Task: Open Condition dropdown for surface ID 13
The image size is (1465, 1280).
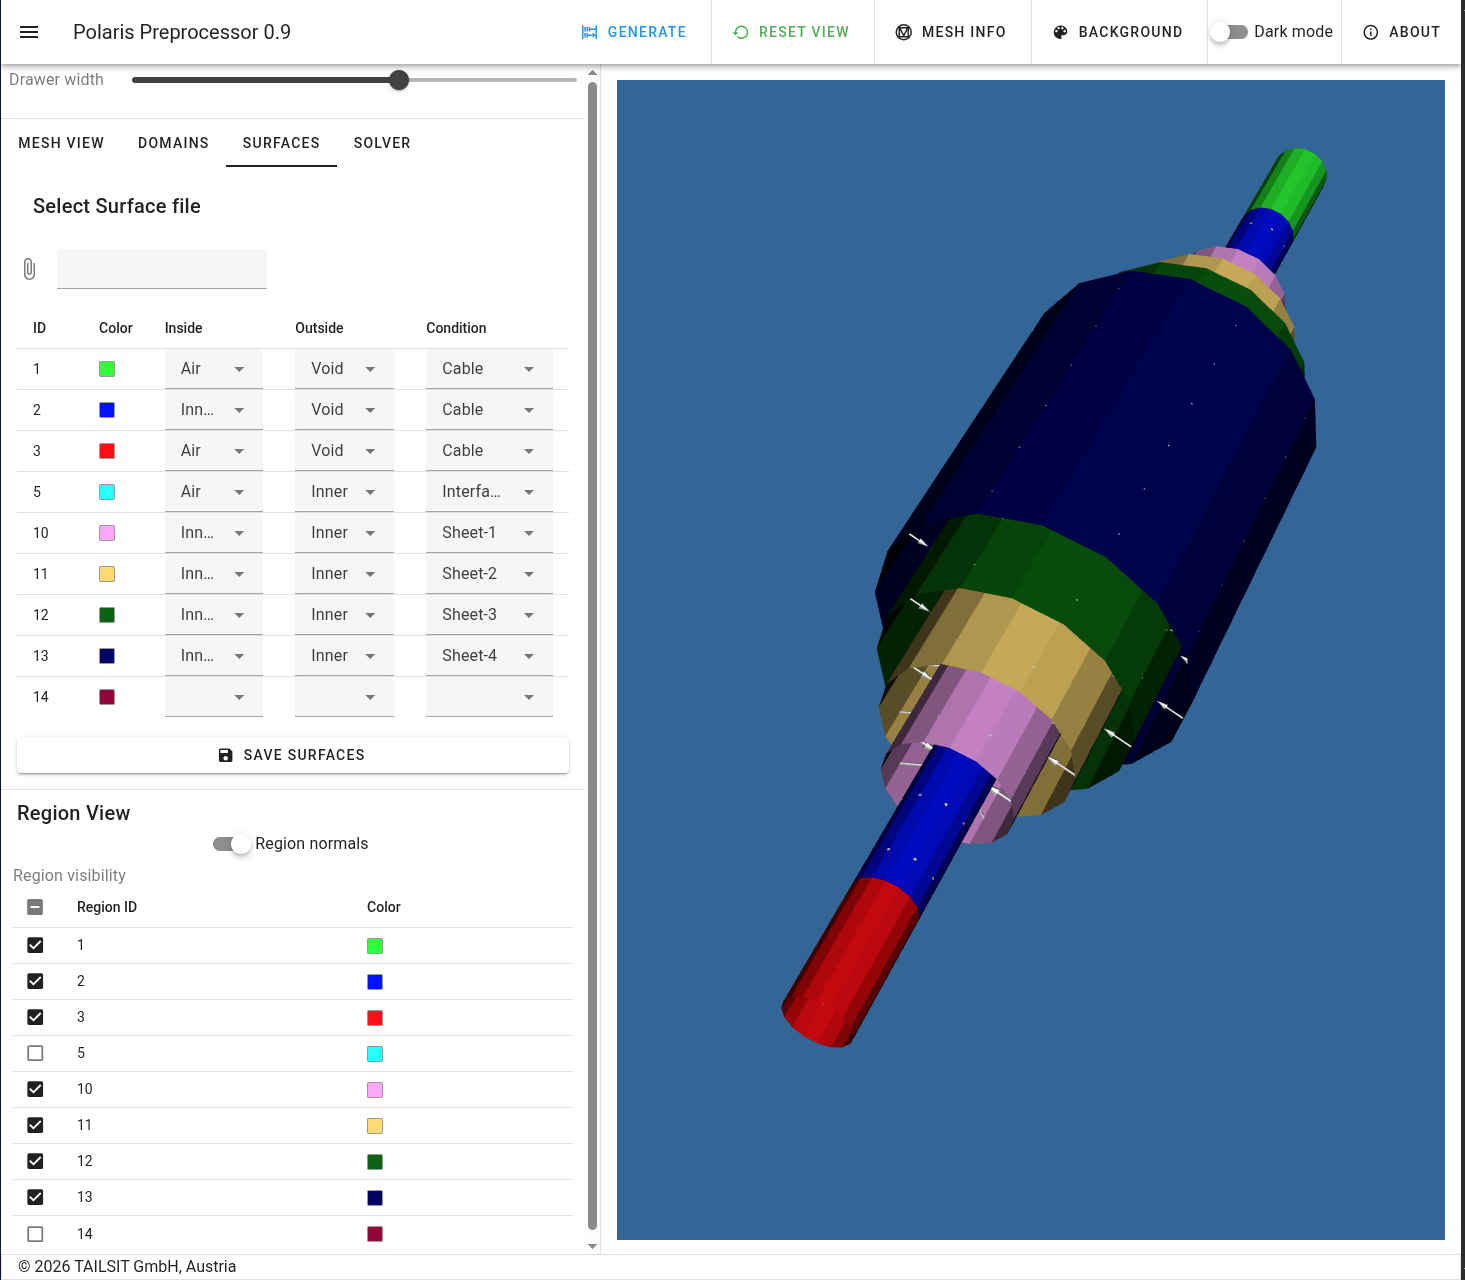Action: point(489,656)
